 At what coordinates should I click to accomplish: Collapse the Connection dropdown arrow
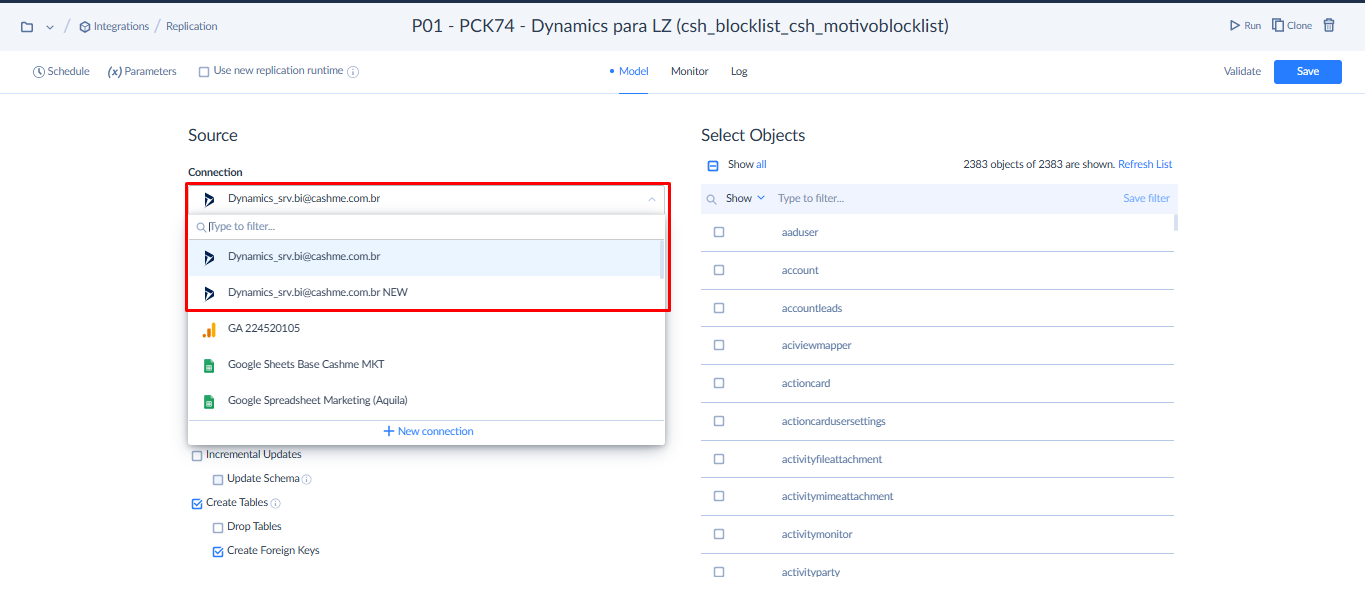(x=652, y=199)
